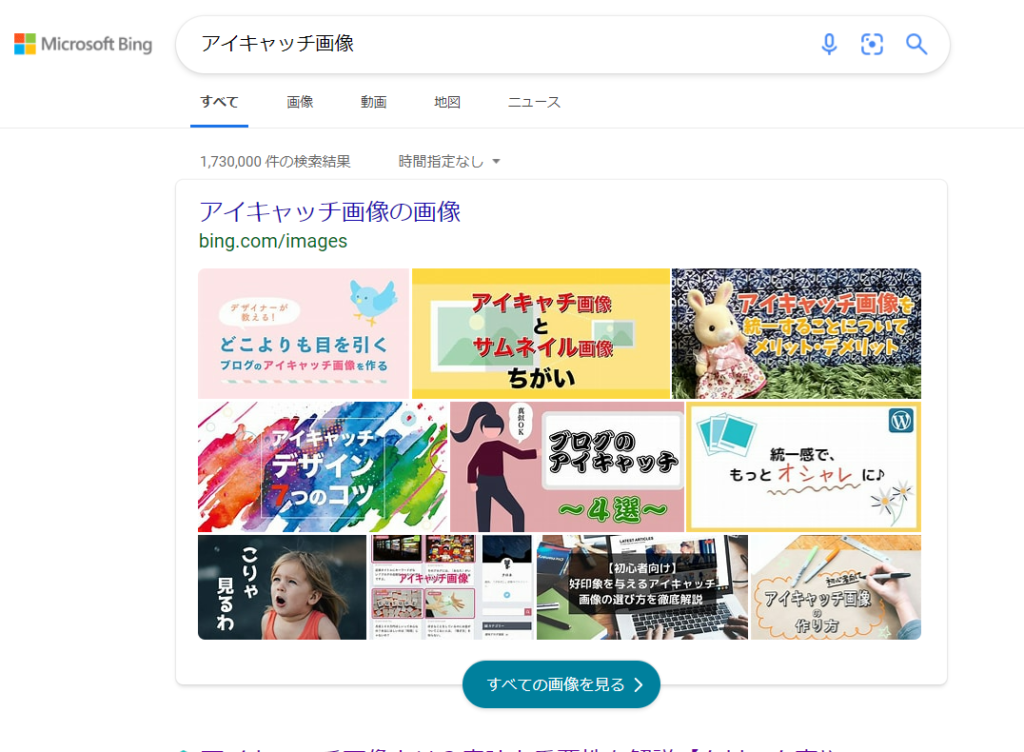The height and width of the screenshot is (752, 1024).
Task: Open the ブログのアイキャッチ ~4選~ thumbnail
Action: (567, 467)
